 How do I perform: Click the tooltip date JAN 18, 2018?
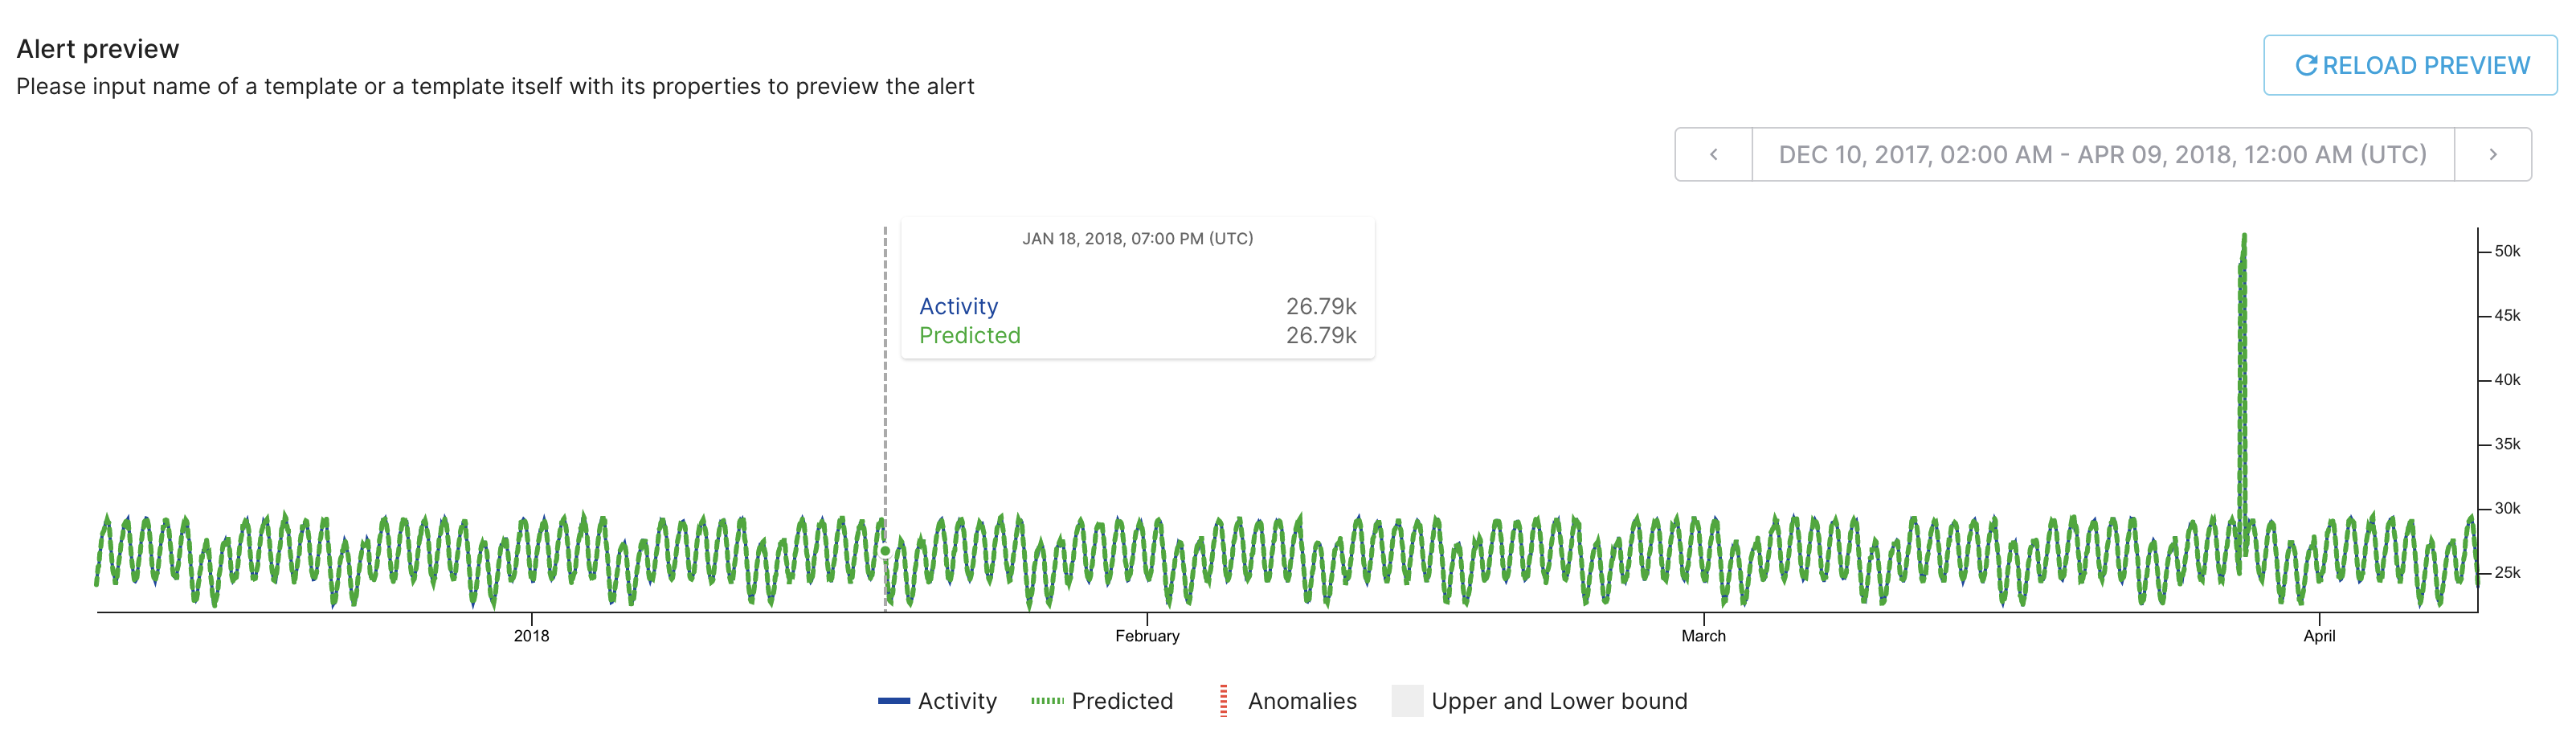click(x=1137, y=239)
